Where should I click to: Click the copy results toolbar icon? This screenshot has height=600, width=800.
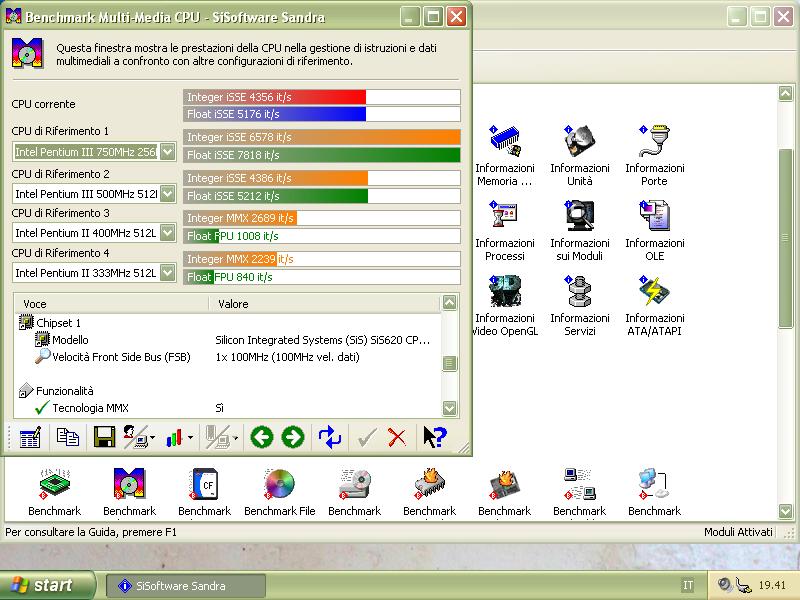pos(67,437)
